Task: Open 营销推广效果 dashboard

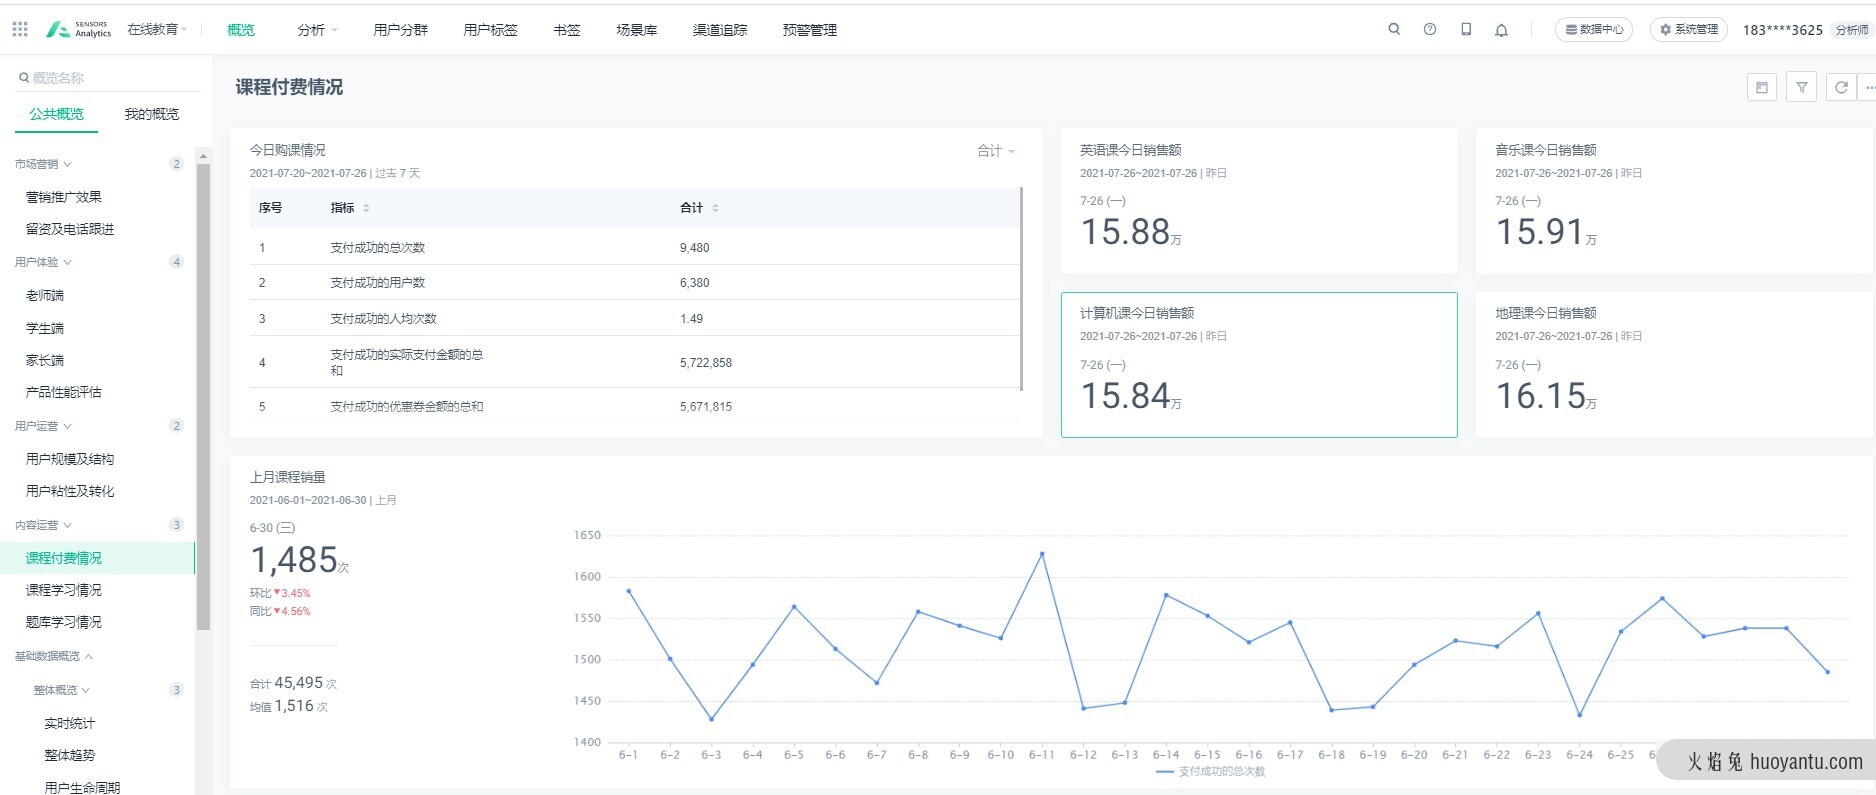Action: [64, 197]
